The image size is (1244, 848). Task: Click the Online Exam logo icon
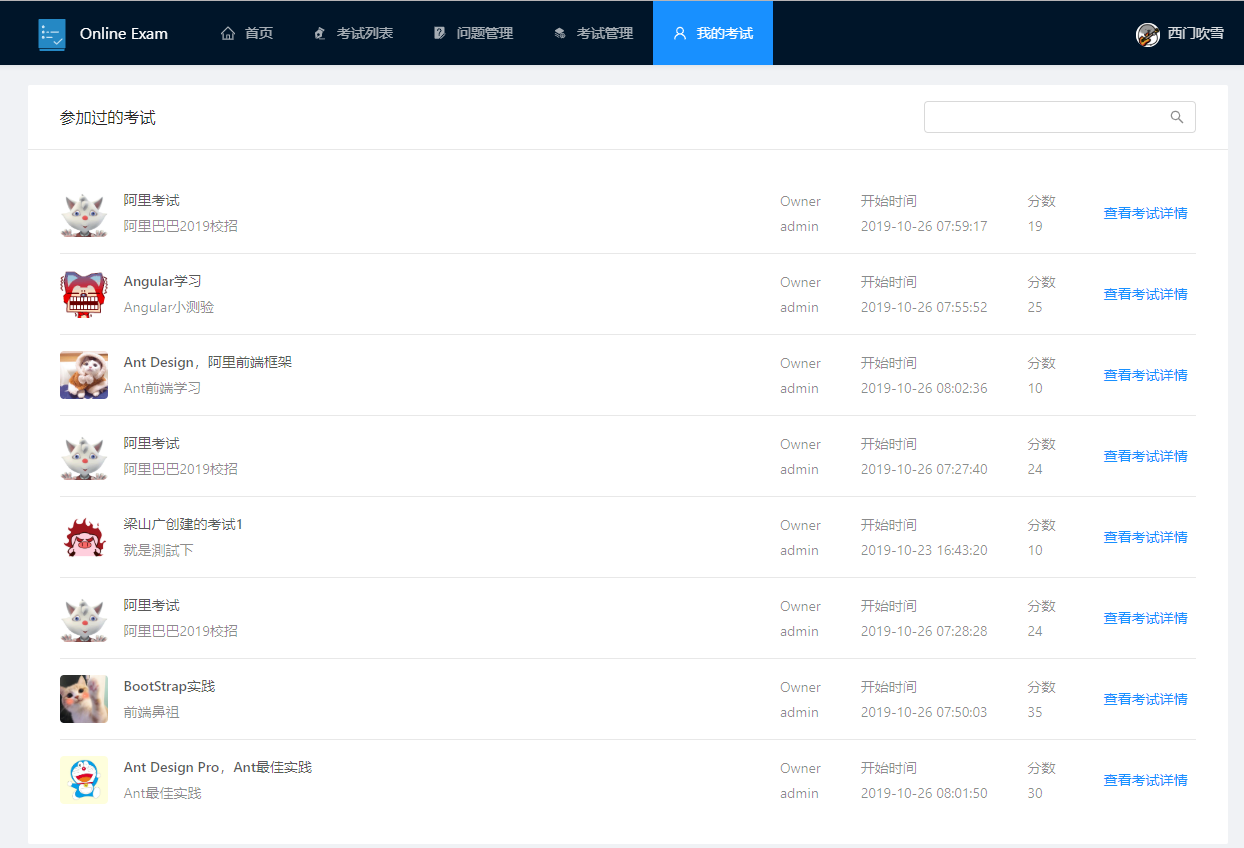pyautogui.click(x=51, y=34)
